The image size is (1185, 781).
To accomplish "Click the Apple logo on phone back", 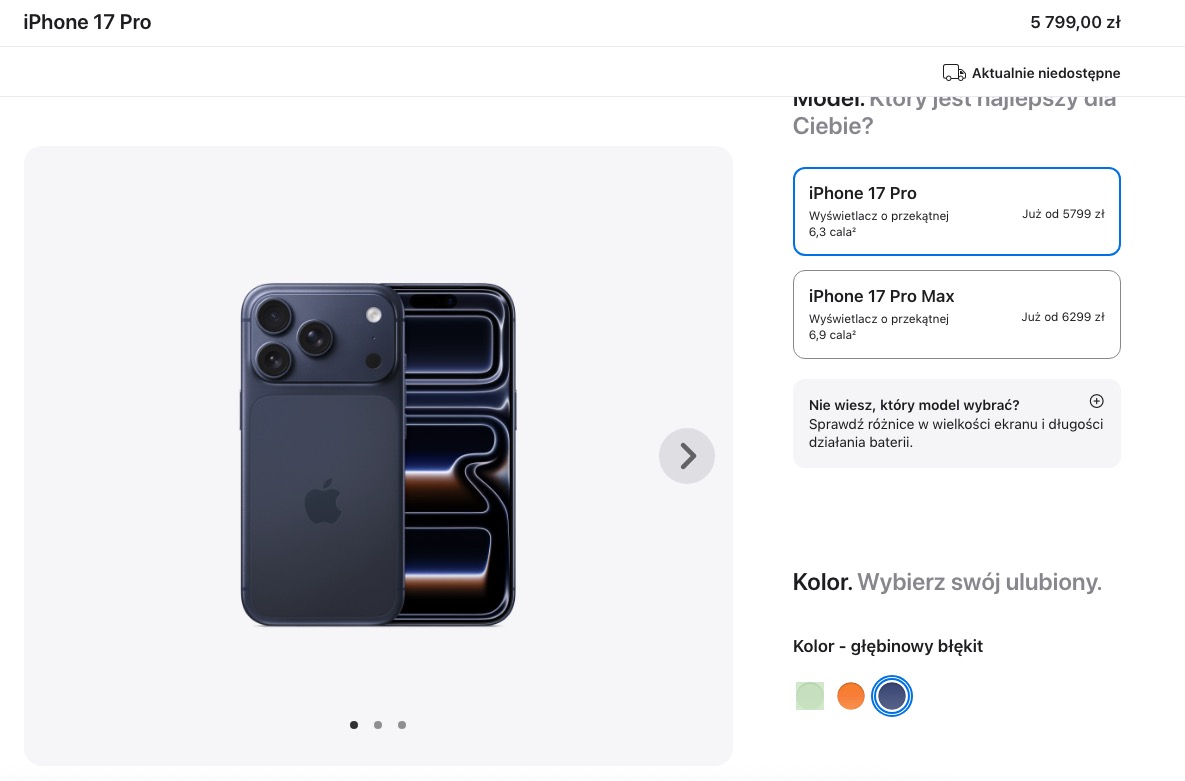I will click(x=323, y=501).
